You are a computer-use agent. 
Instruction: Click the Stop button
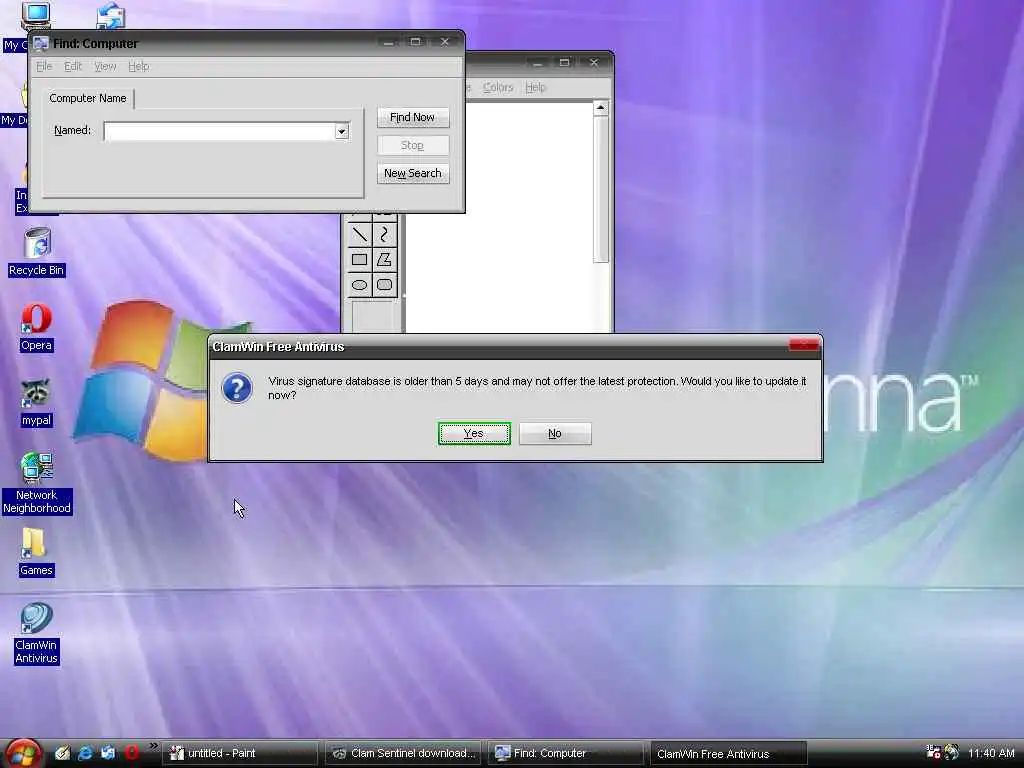pyautogui.click(x=413, y=145)
